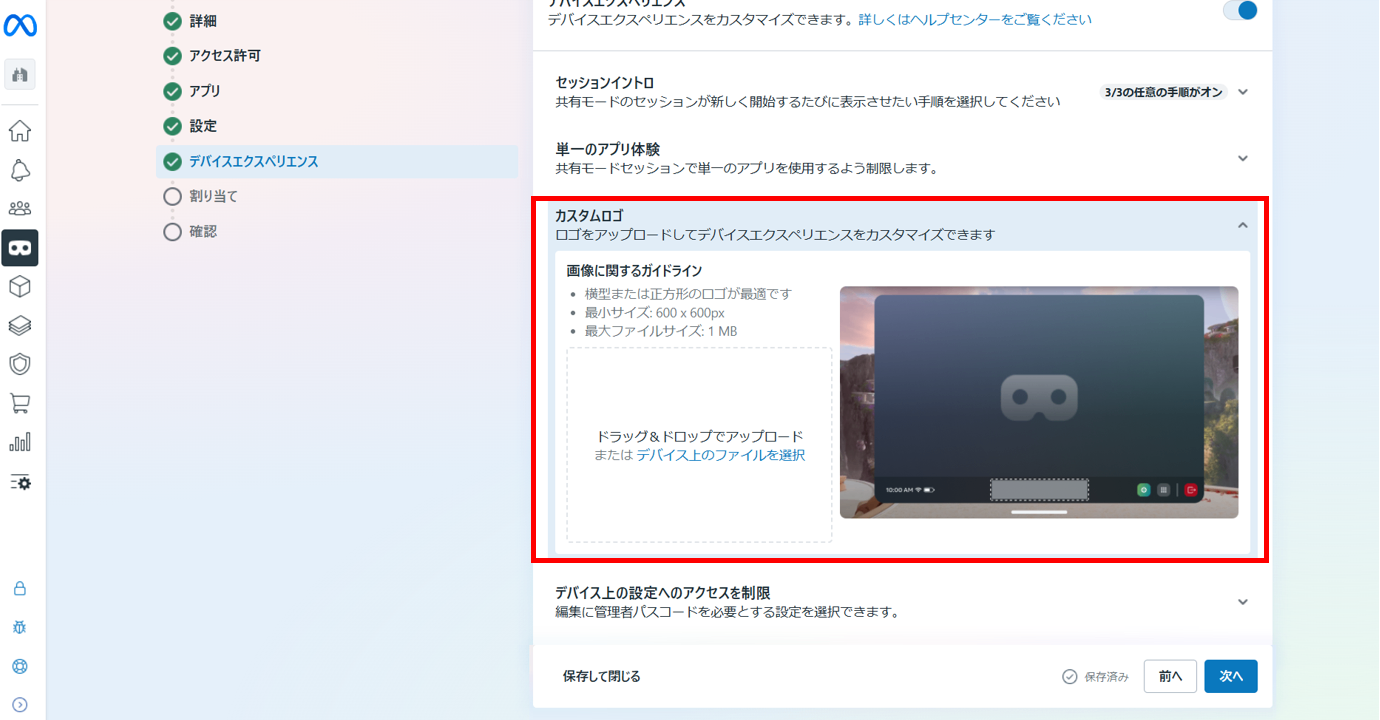This screenshot has height=720, width=1380.
Task: Go to the アクセス許可 step
Action: (225, 56)
